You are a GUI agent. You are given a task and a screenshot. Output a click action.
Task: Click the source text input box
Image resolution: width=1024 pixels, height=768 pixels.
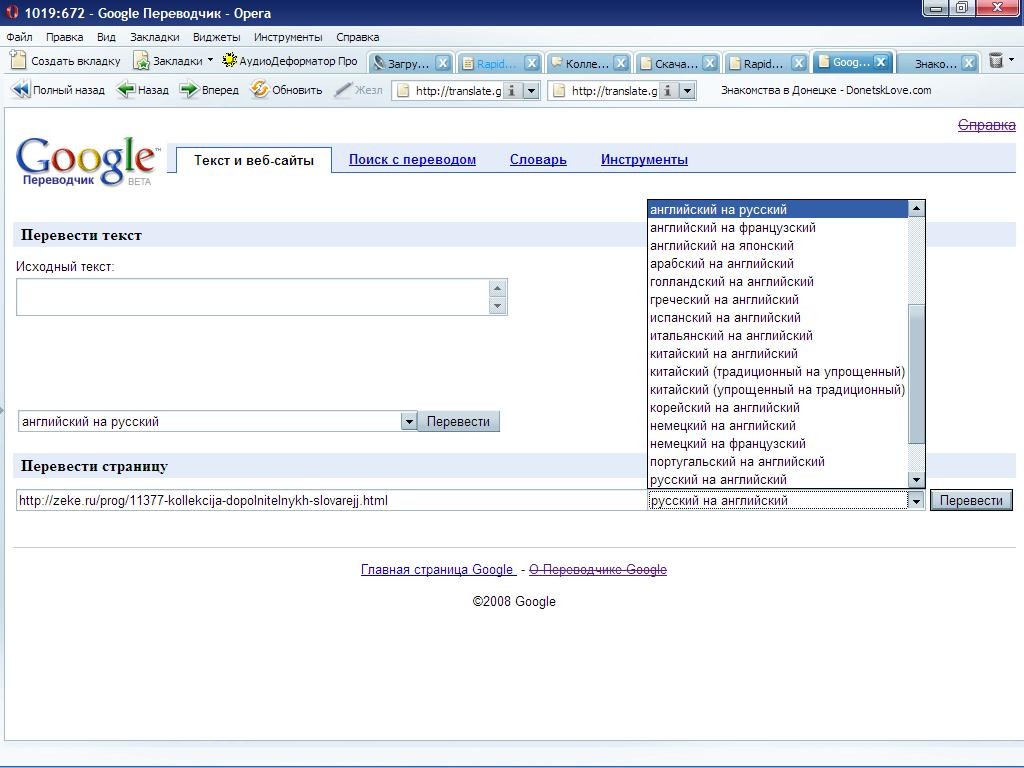(252, 297)
